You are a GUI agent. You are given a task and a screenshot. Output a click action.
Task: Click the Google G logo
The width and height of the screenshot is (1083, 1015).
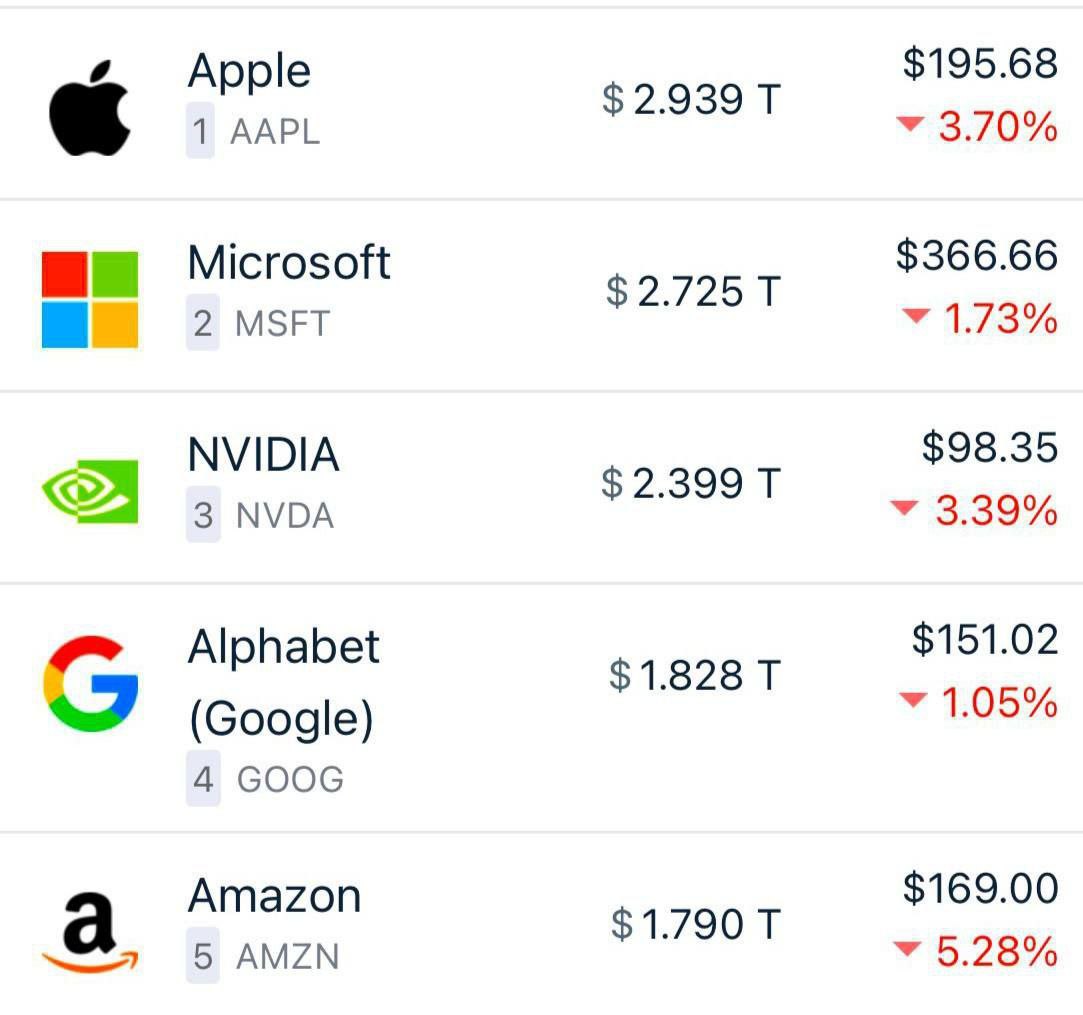point(91,683)
